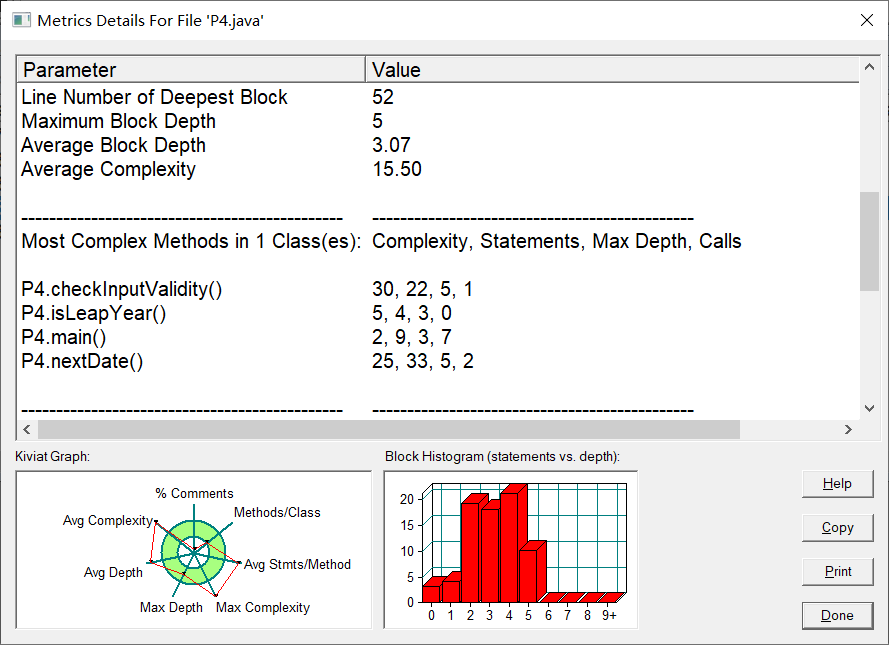This screenshot has height=645, width=889.
Task: Click the value '30, 22, 5, 1'
Action: tap(422, 289)
